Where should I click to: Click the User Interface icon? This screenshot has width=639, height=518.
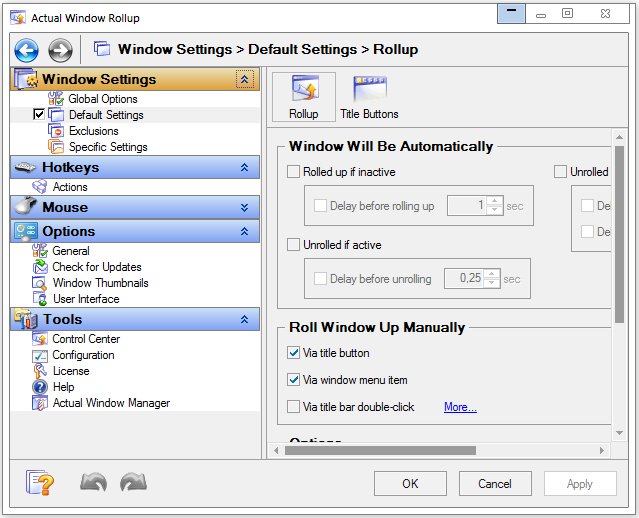[40, 299]
